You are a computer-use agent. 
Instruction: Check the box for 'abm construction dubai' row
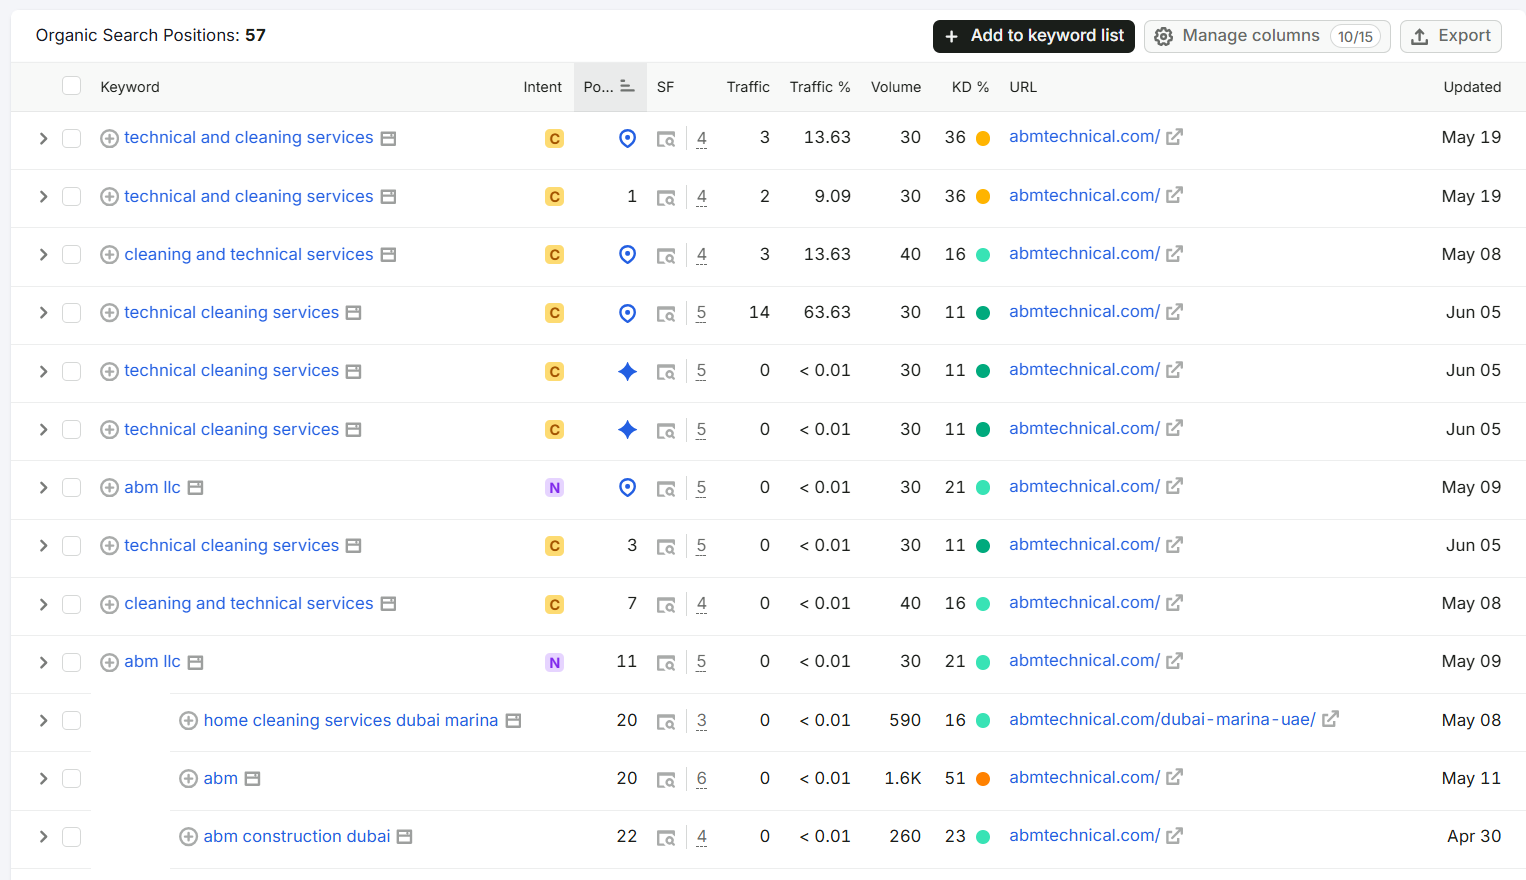(x=71, y=836)
